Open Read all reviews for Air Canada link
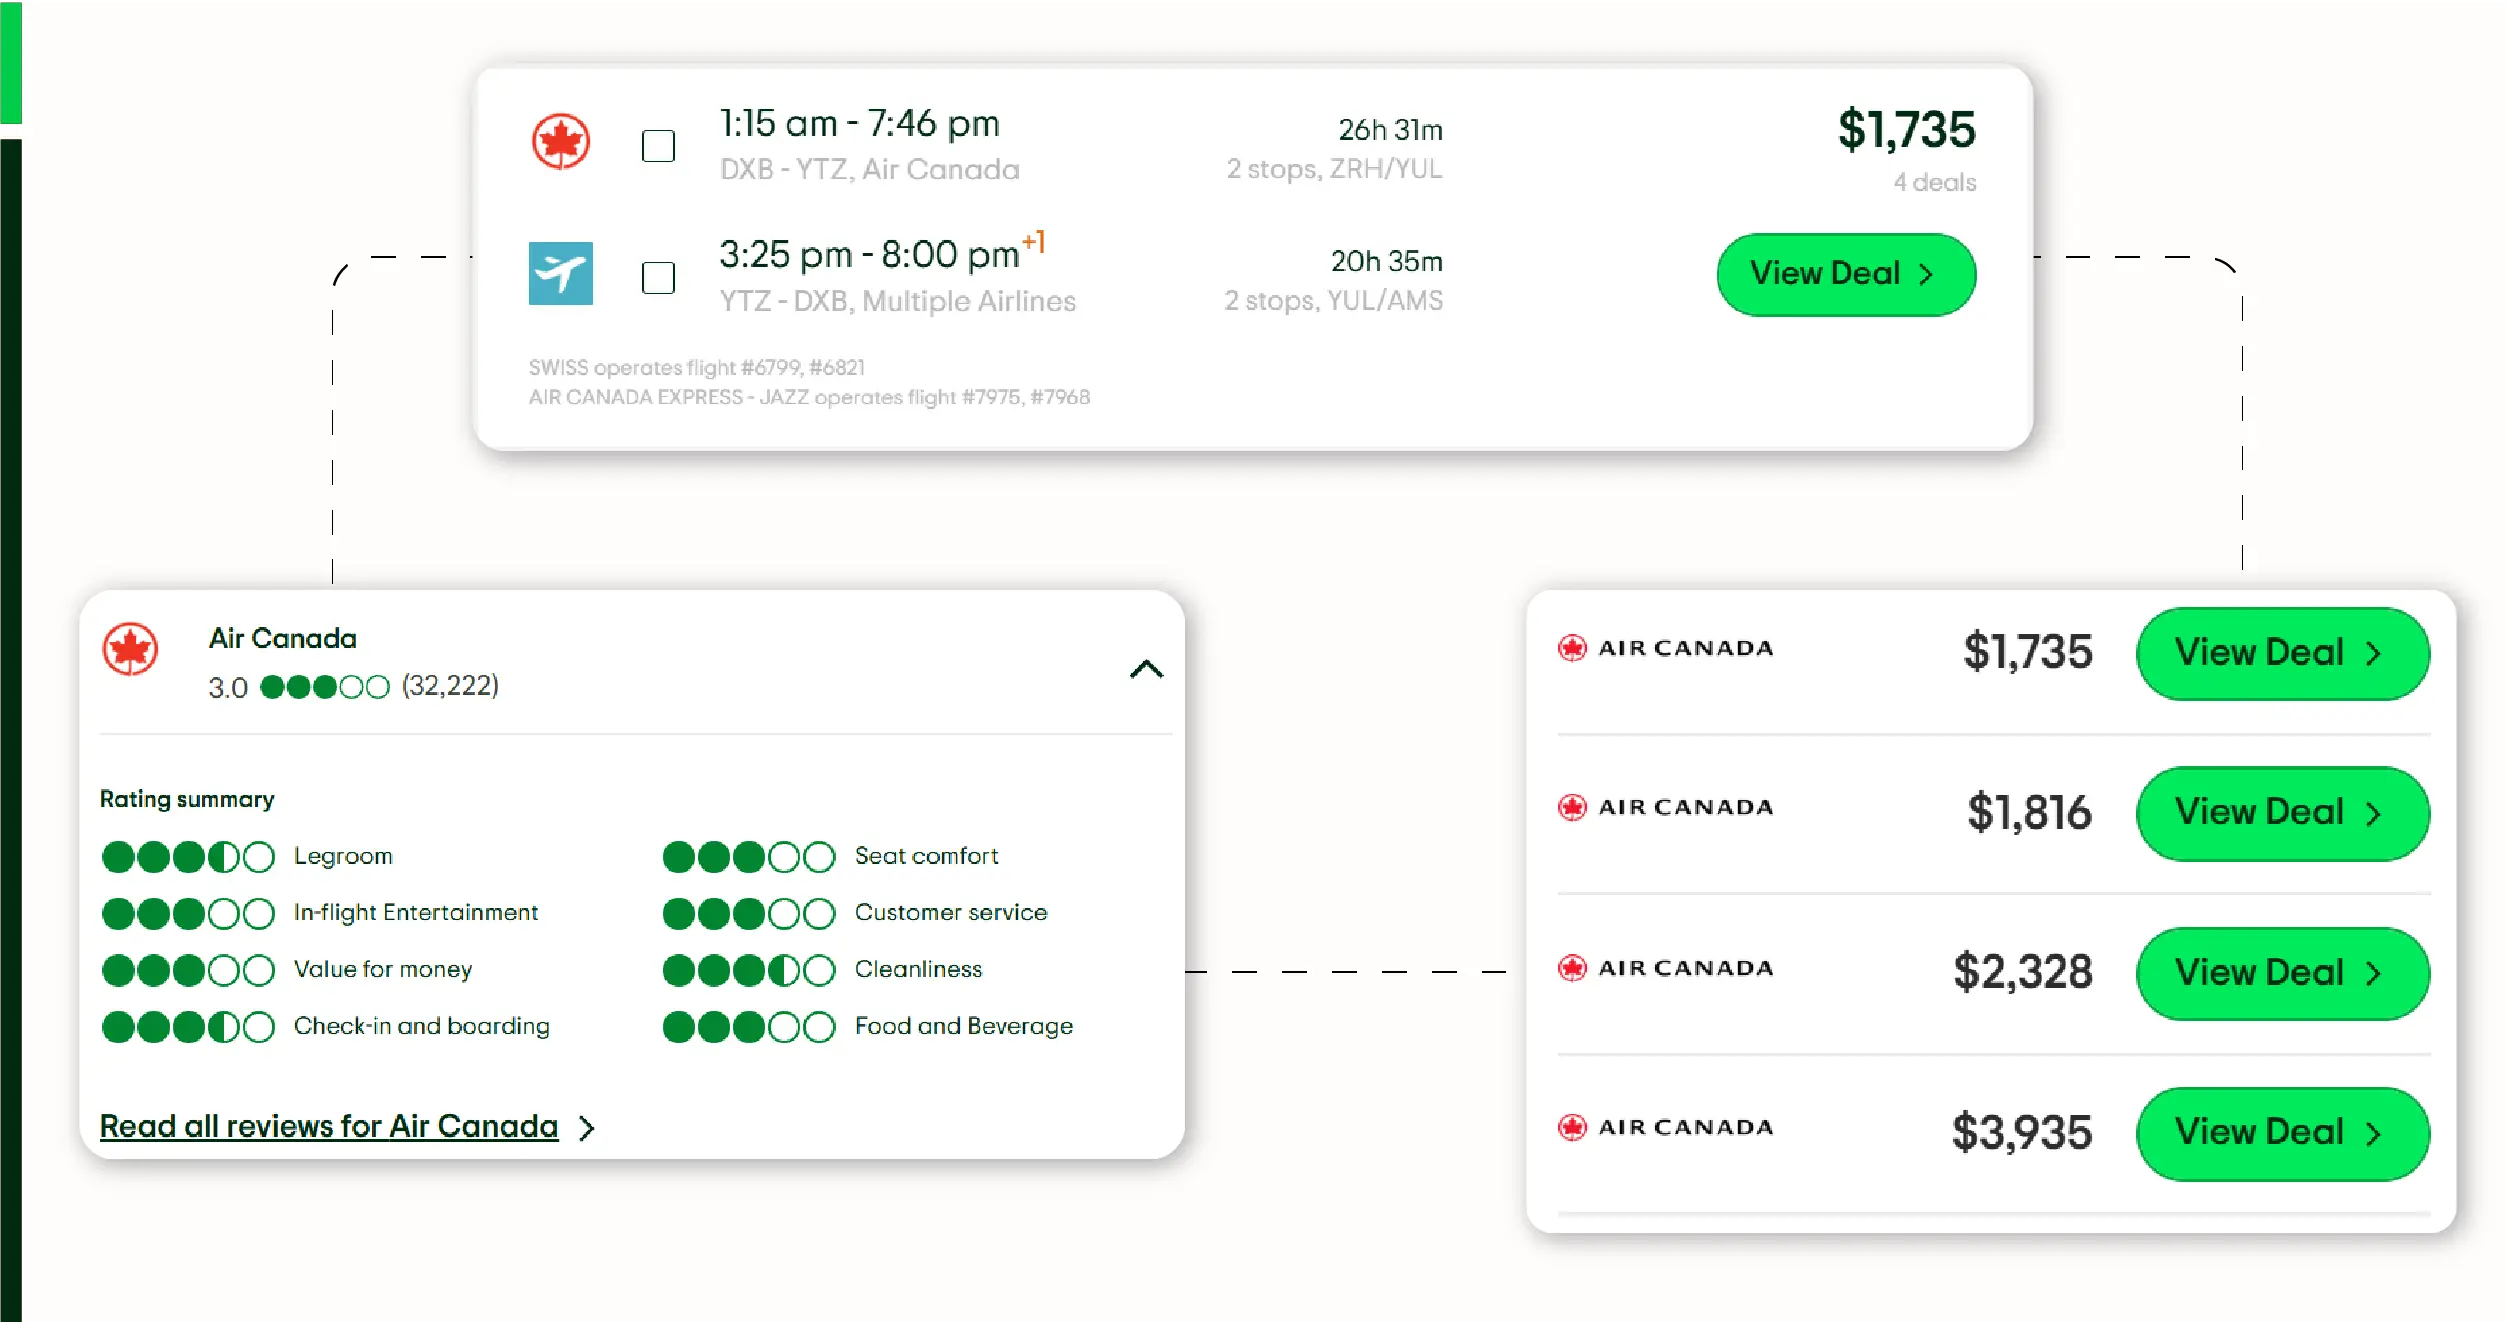This screenshot has width=2507, height=1322. pos(329,1126)
